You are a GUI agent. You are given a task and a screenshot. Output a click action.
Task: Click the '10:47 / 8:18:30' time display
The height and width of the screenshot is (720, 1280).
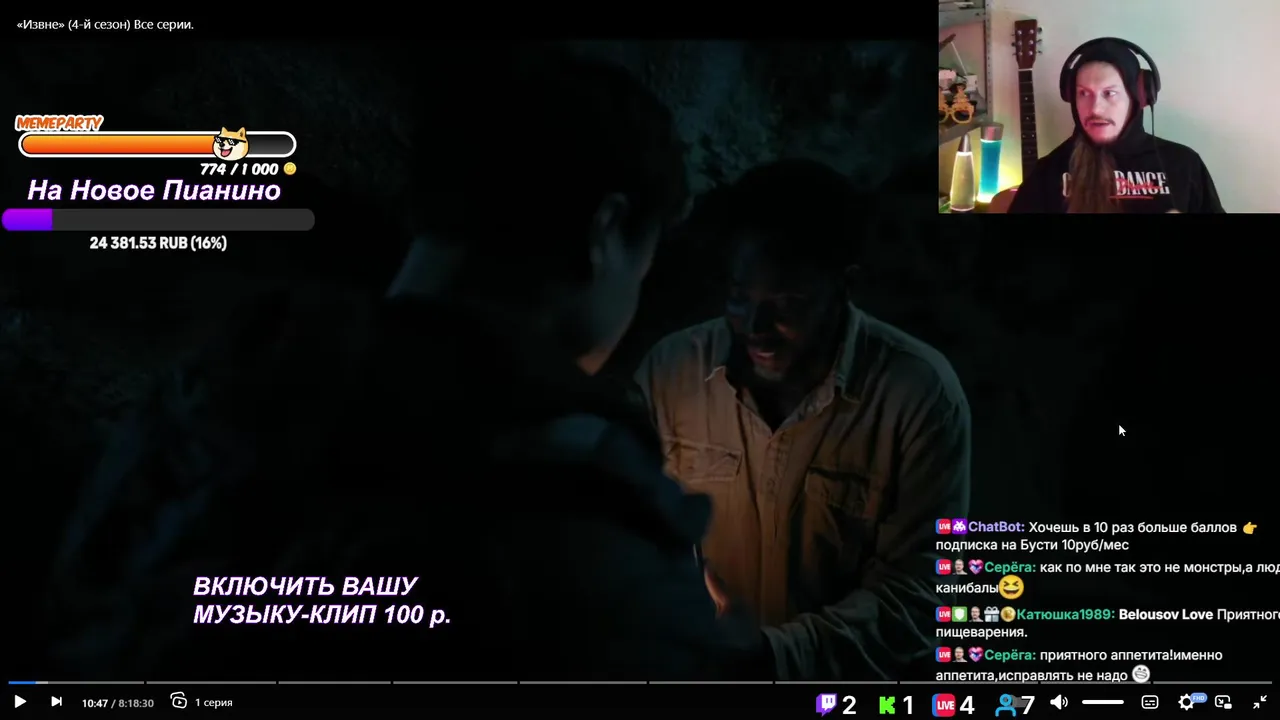tap(118, 703)
